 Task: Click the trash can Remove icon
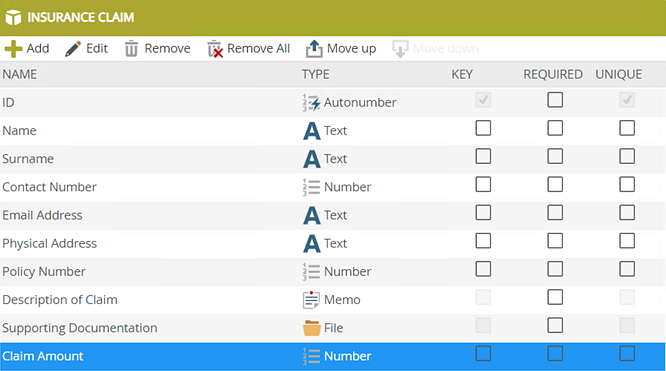coord(131,49)
